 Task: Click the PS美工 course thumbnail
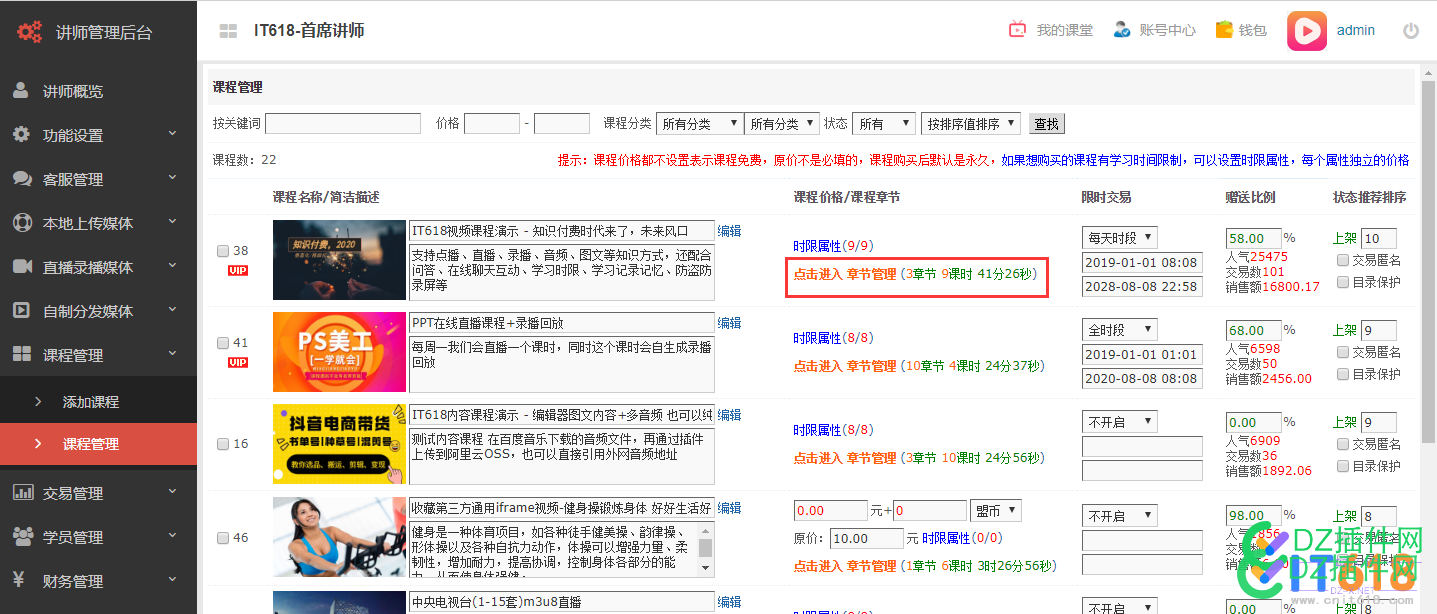pos(339,352)
